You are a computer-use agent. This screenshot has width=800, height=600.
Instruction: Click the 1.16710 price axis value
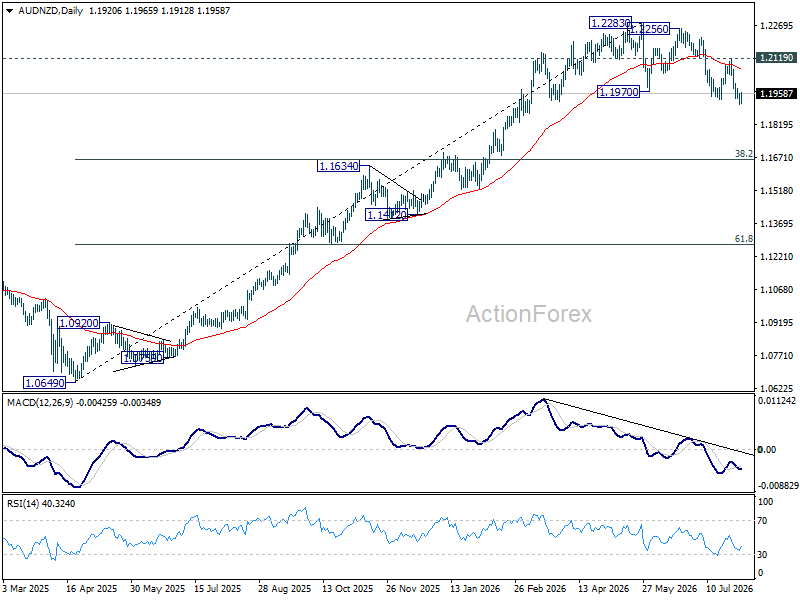pyautogui.click(x=777, y=158)
